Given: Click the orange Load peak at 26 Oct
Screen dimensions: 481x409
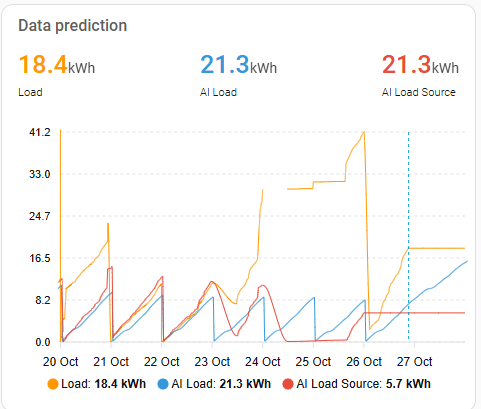Looking at the screenshot, I should 364,133.
